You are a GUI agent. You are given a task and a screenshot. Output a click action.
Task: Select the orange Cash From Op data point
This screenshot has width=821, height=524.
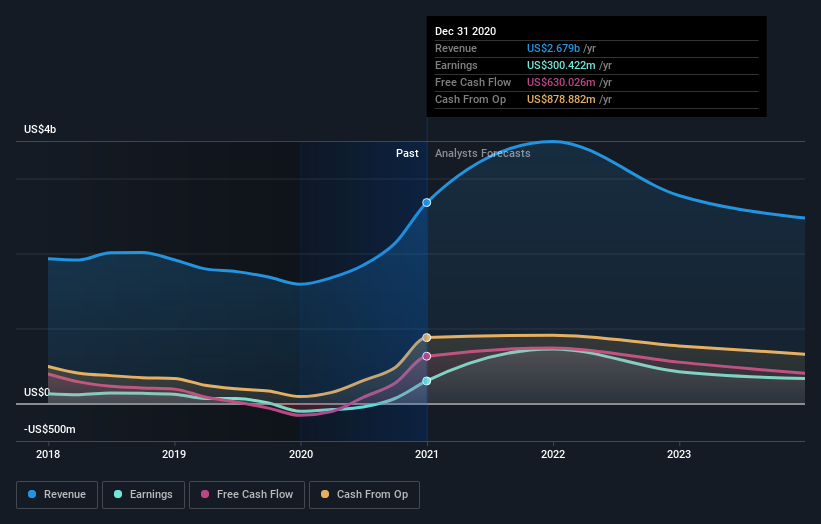[x=427, y=338]
